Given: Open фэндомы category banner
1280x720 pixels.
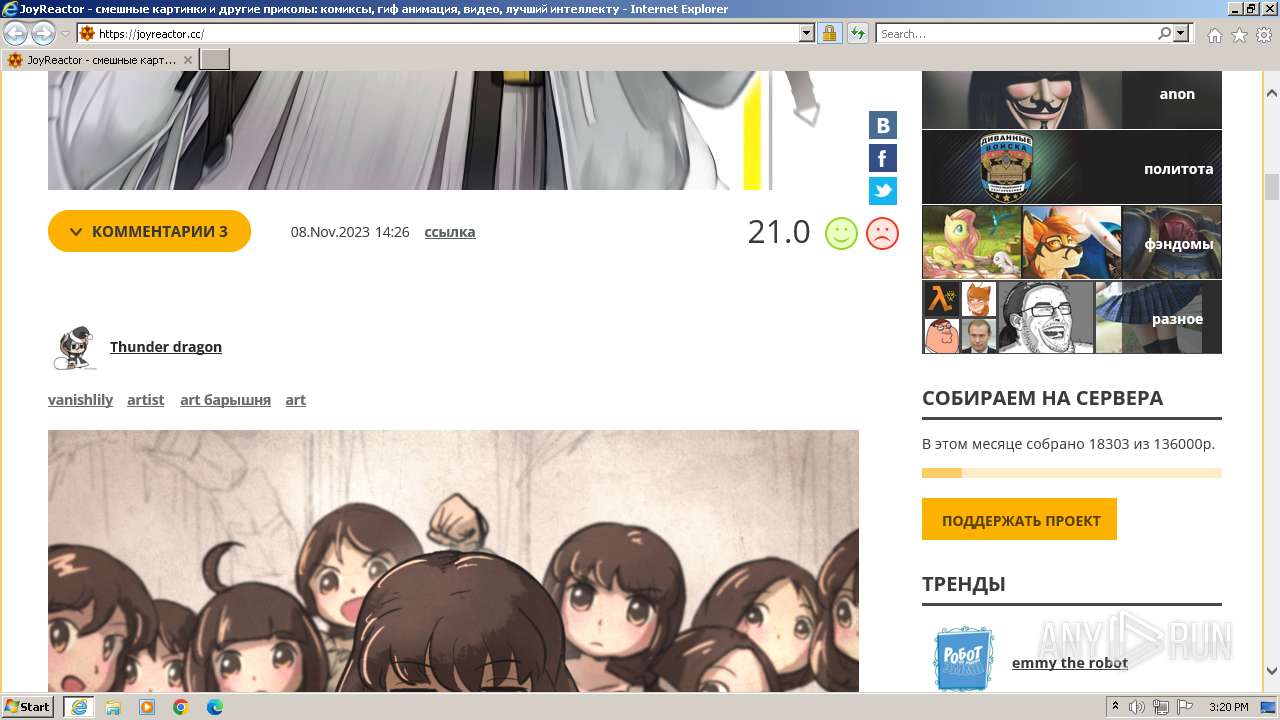Looking at the screenshot, I should point(1072,242).
